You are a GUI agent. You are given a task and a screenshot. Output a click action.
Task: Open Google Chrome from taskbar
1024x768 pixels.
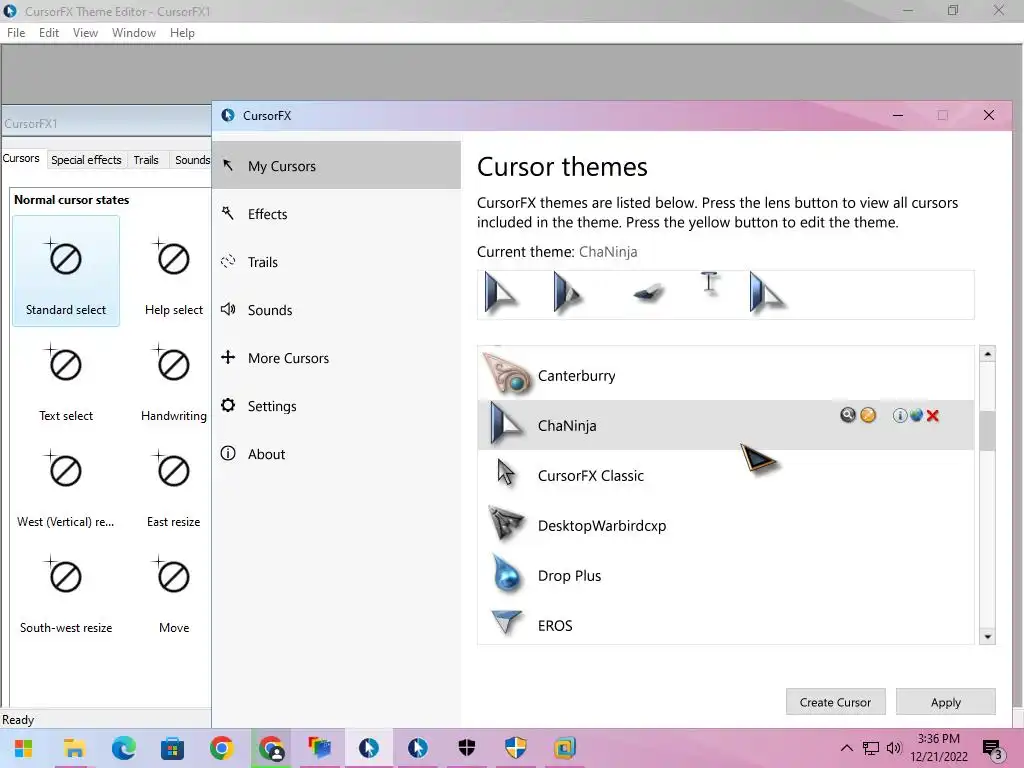(x=222, y=748)
